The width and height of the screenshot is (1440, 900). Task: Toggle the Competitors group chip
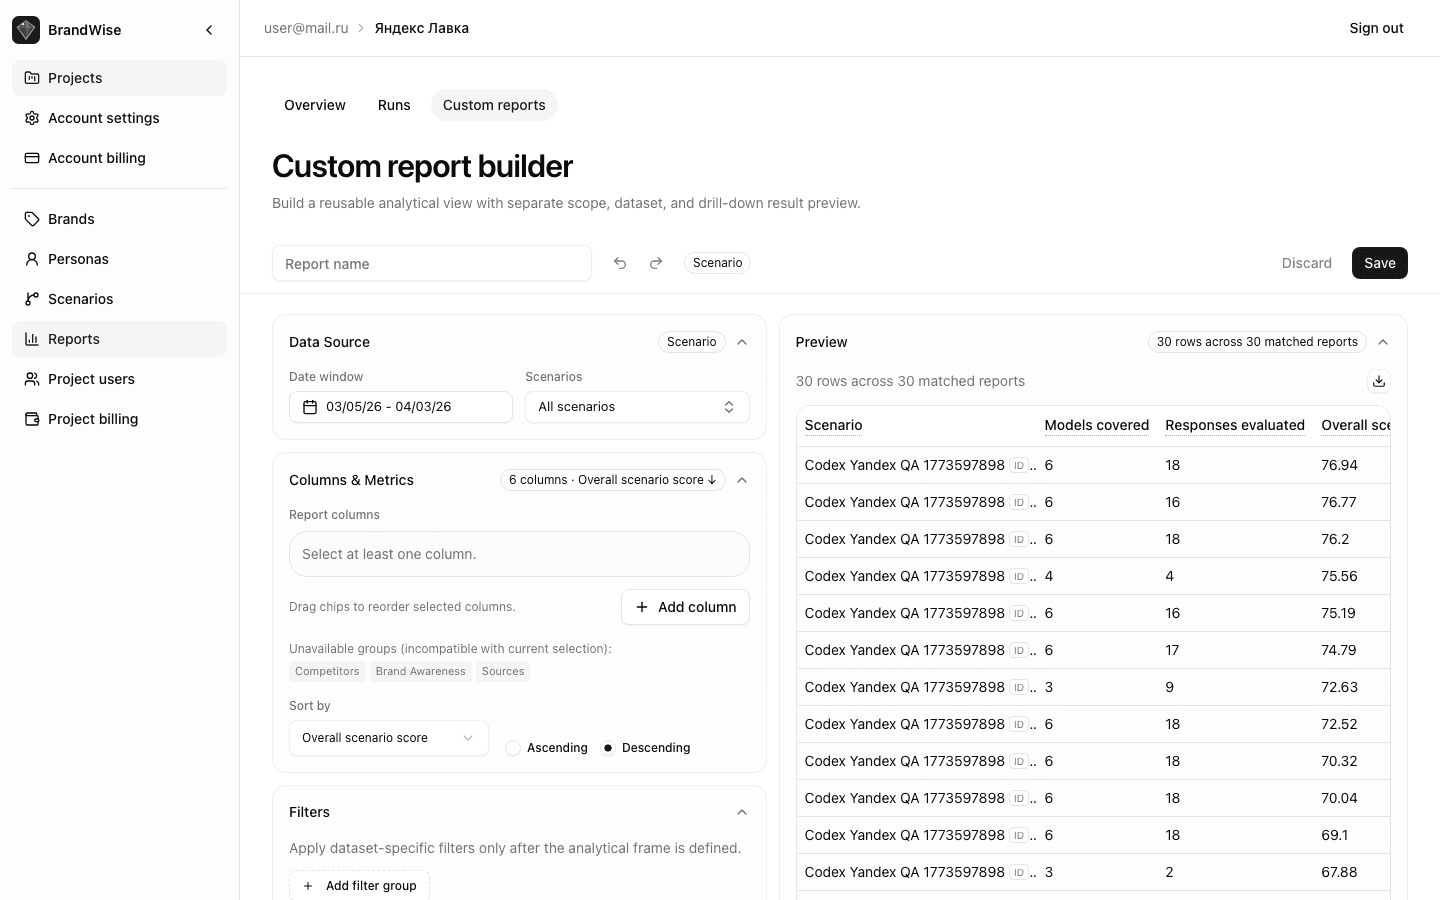coord(327,671)
